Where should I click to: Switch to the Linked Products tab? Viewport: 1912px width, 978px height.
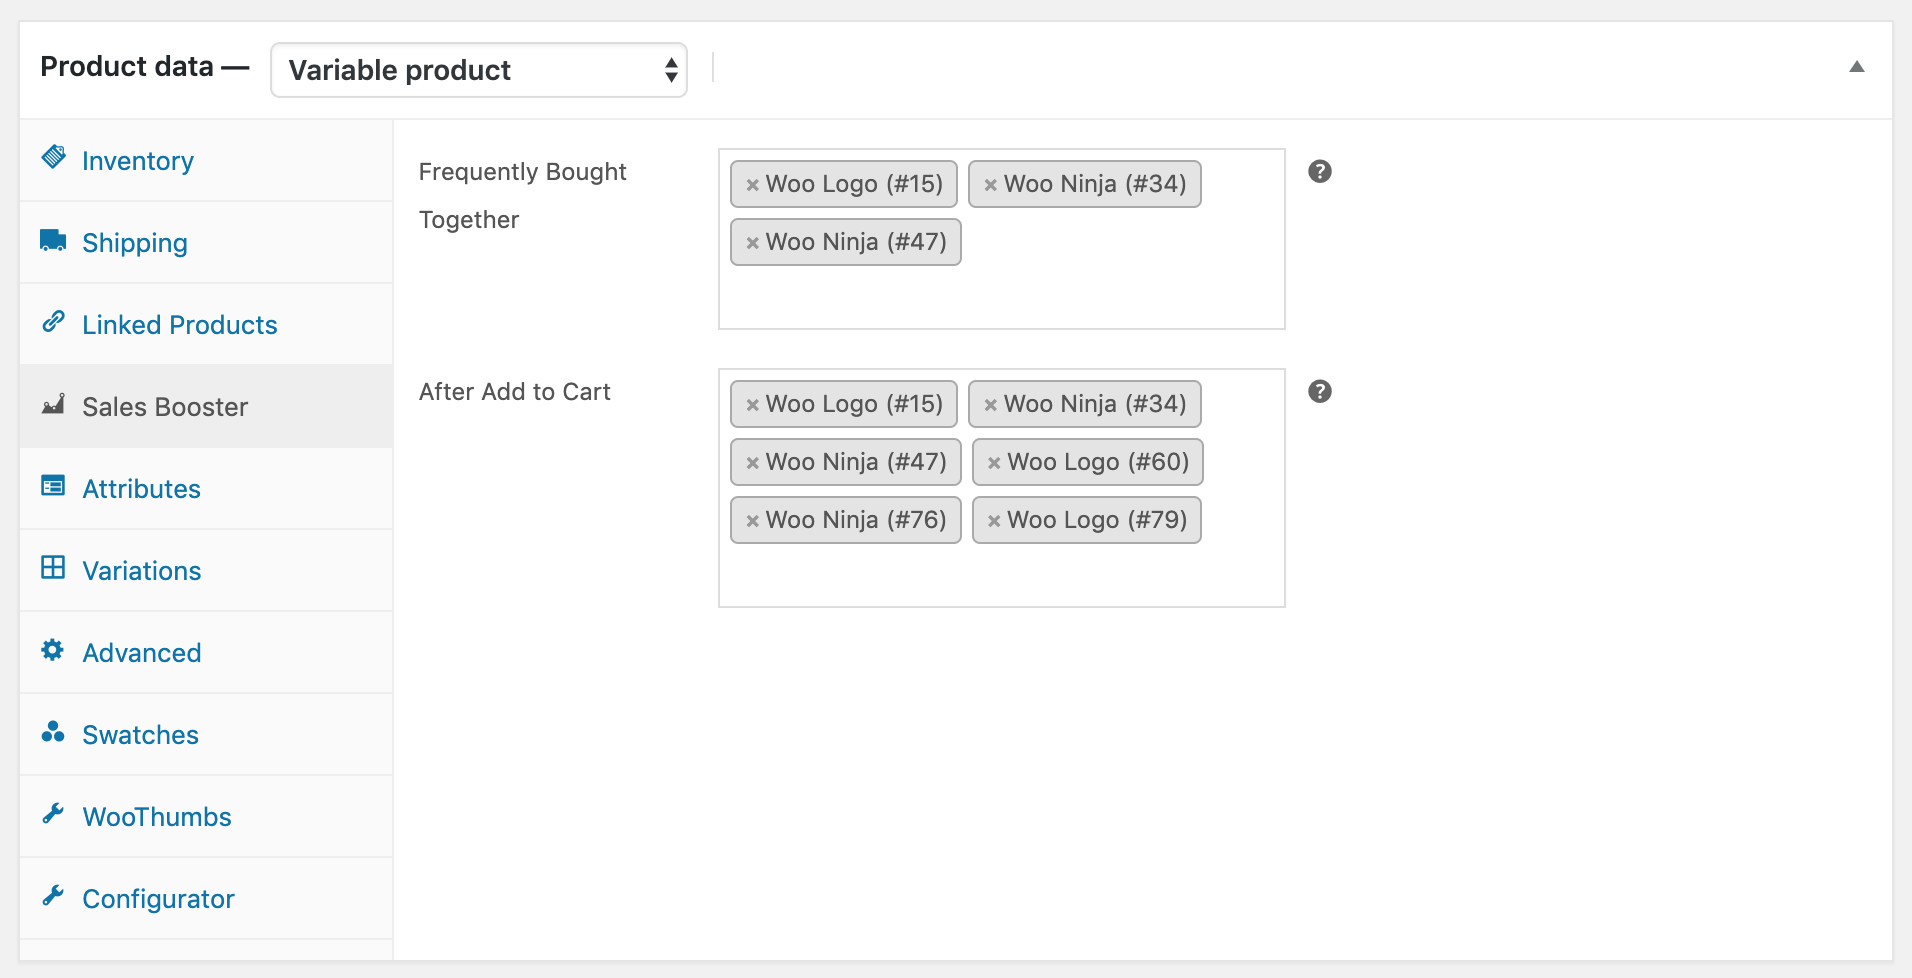point(179,324)
